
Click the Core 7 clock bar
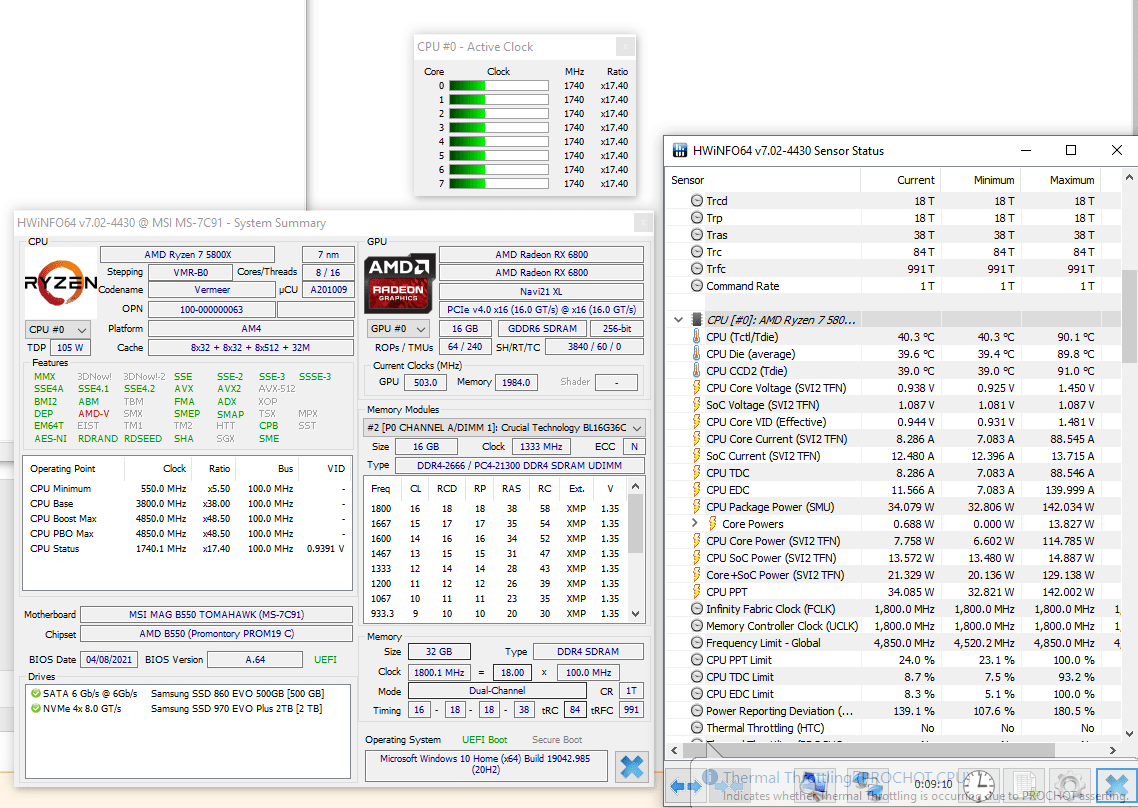click(499, 184)
